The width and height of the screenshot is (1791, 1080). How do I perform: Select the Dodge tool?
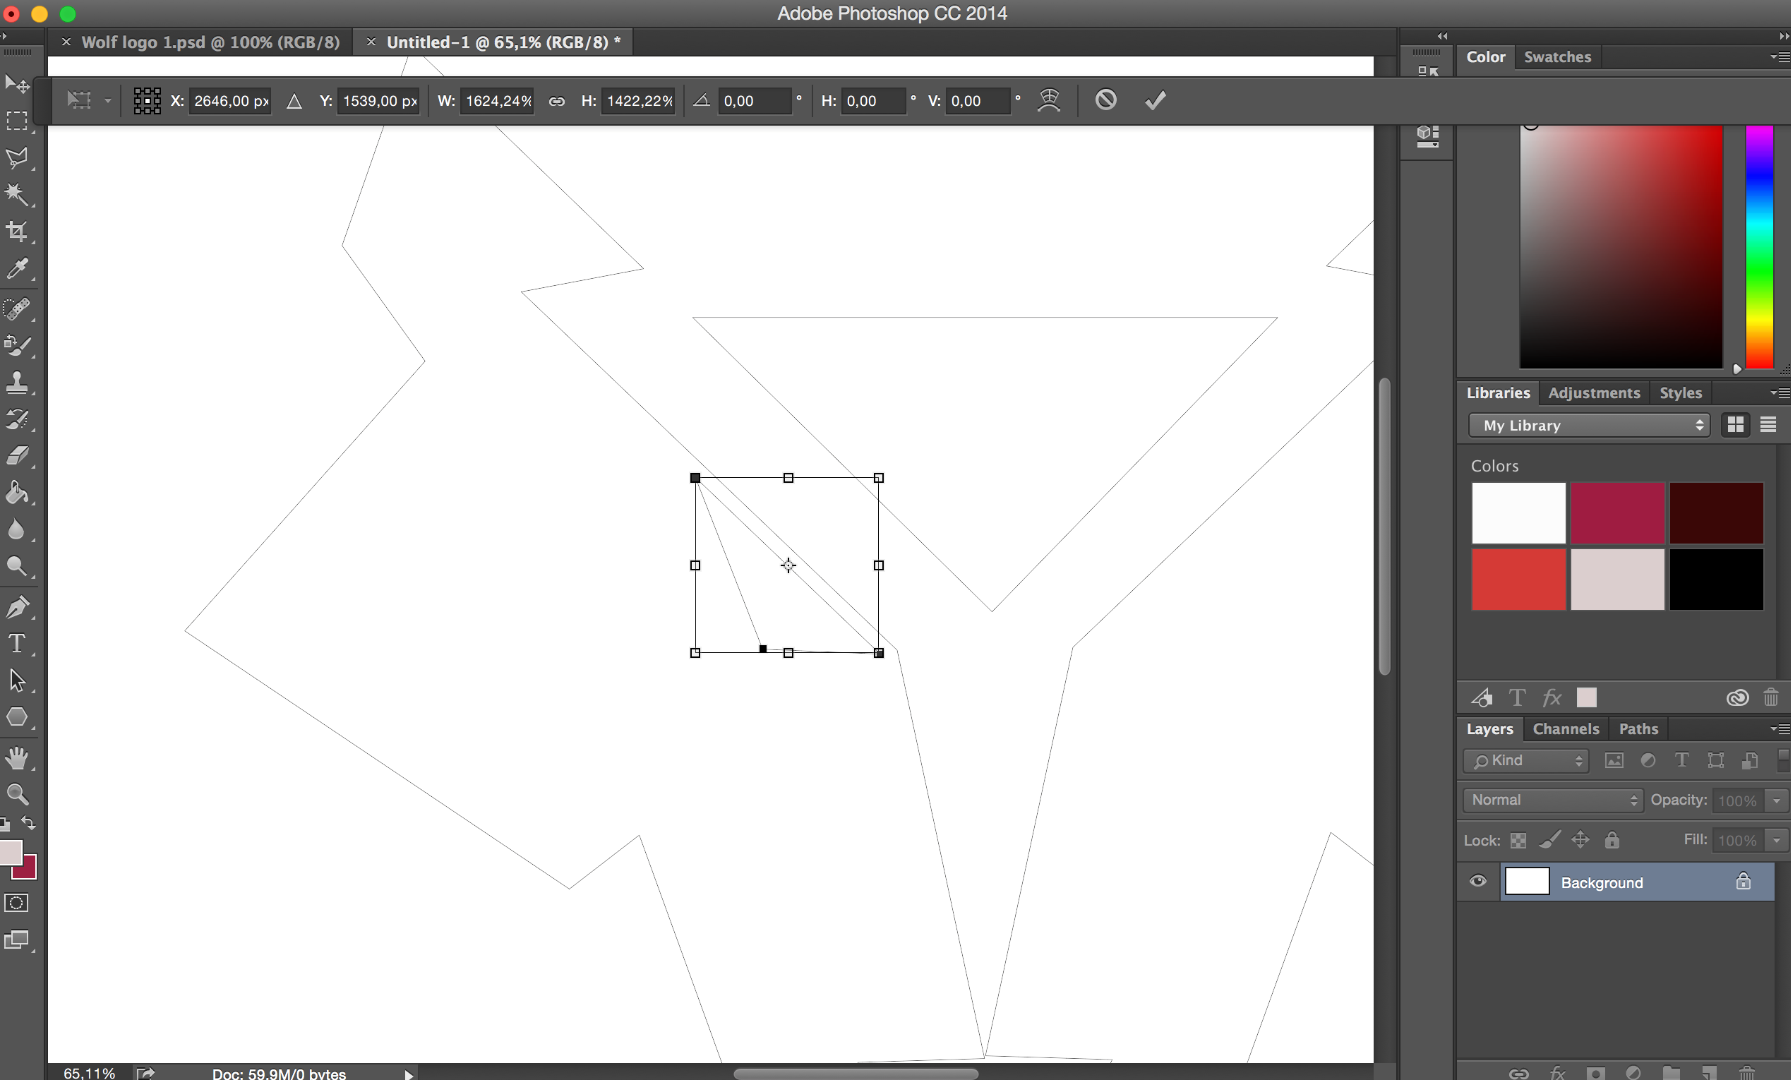[x=17, y=567]
